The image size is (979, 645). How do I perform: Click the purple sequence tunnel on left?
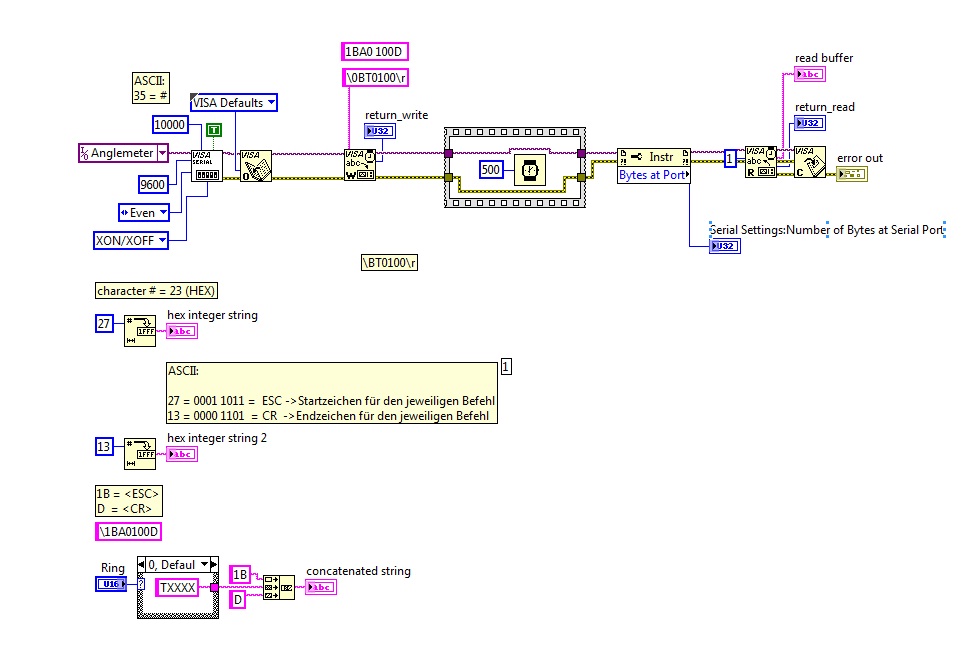pos(448,153)
